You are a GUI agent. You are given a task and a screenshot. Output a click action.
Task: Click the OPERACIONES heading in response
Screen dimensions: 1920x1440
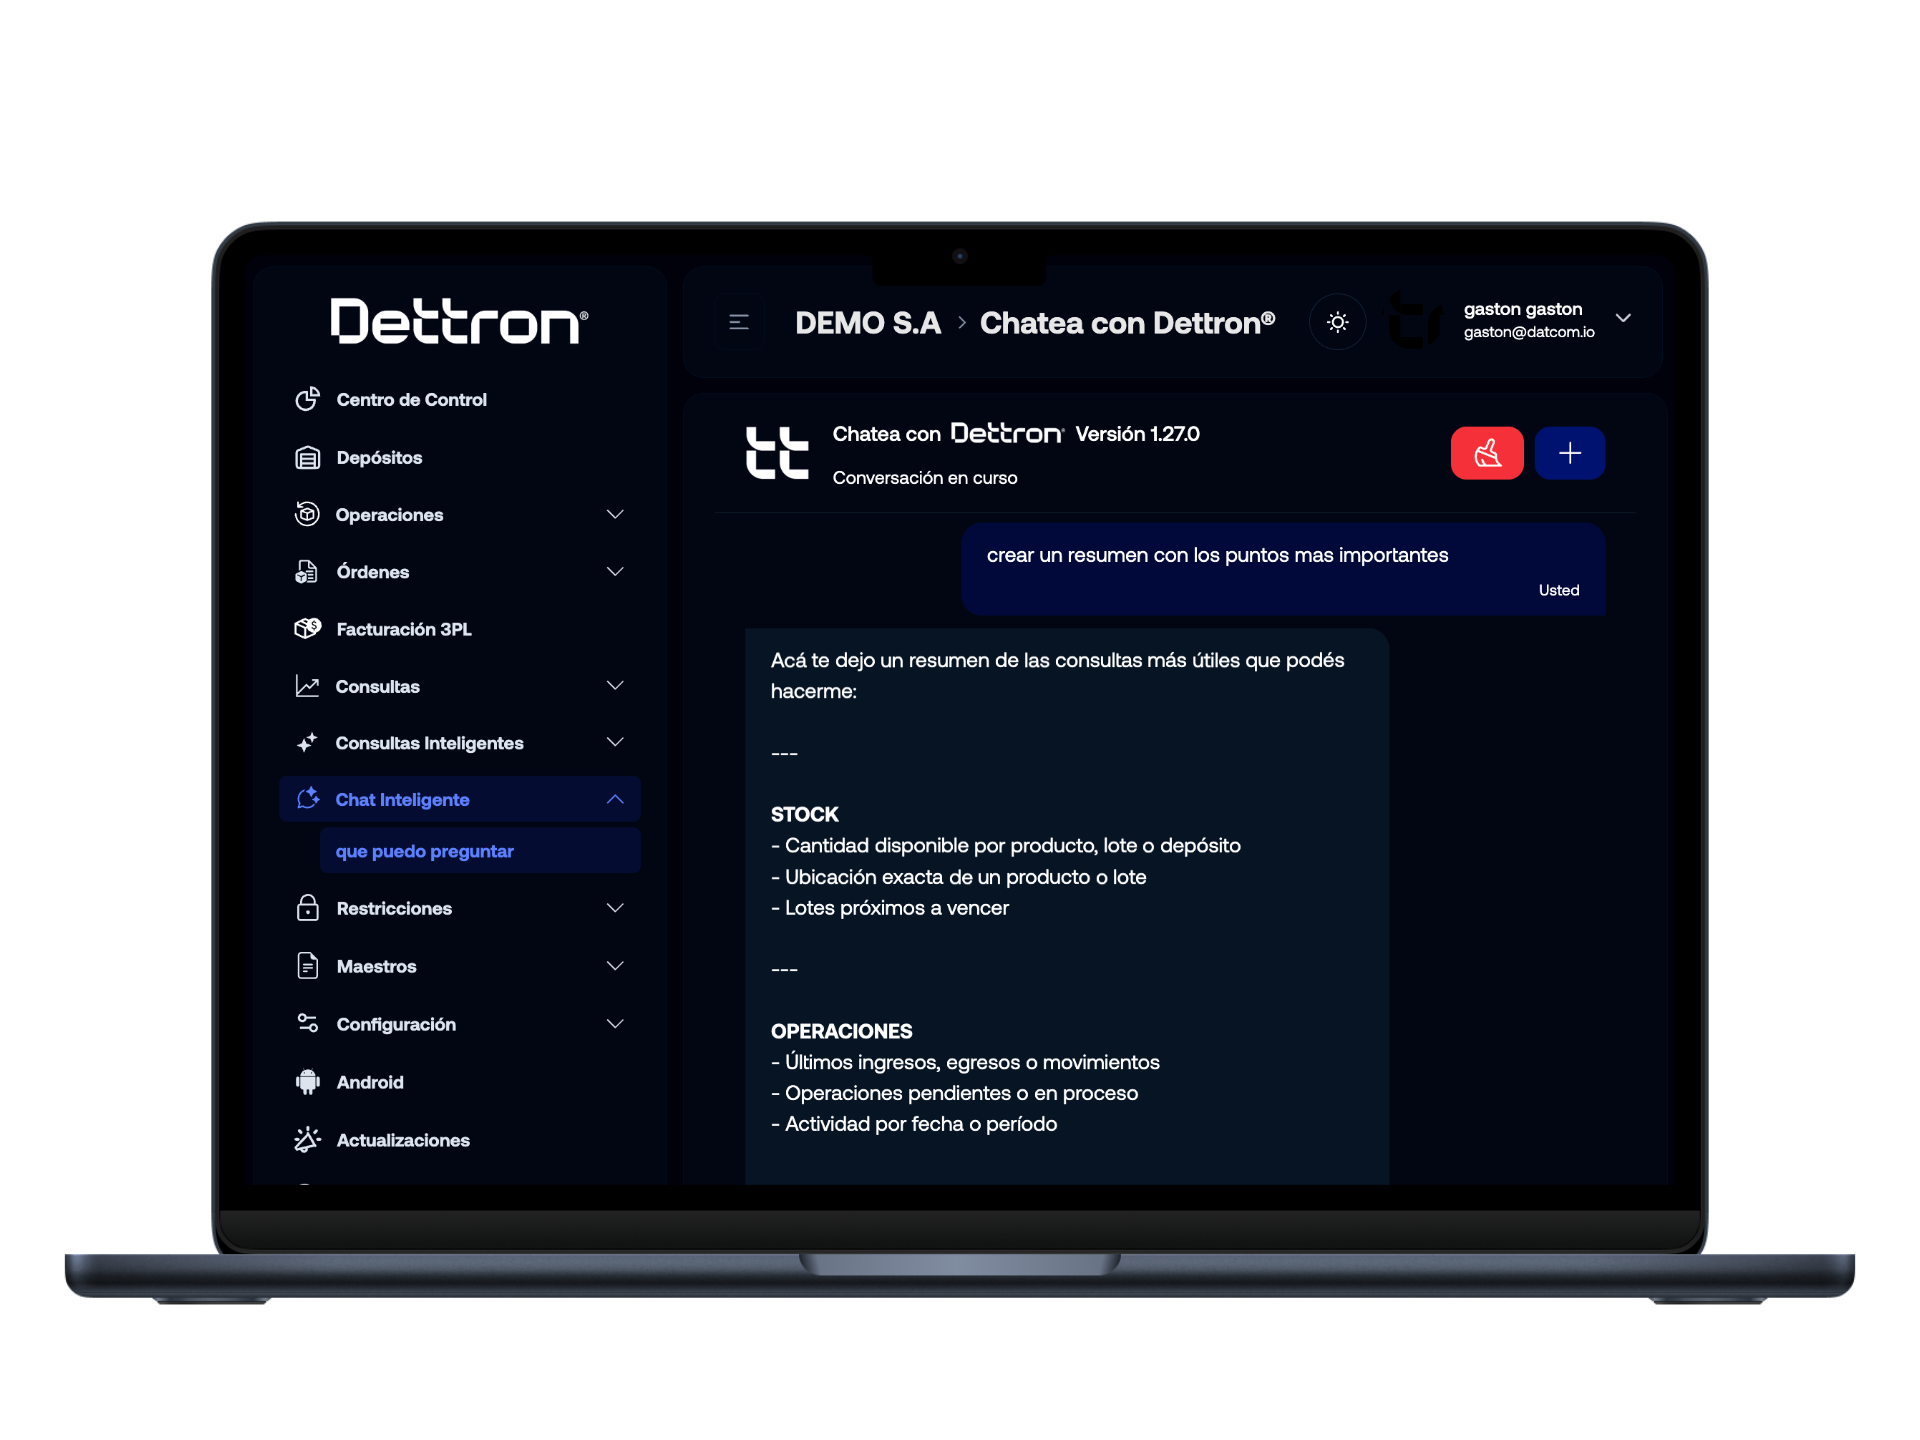(x=841, y=1031)
